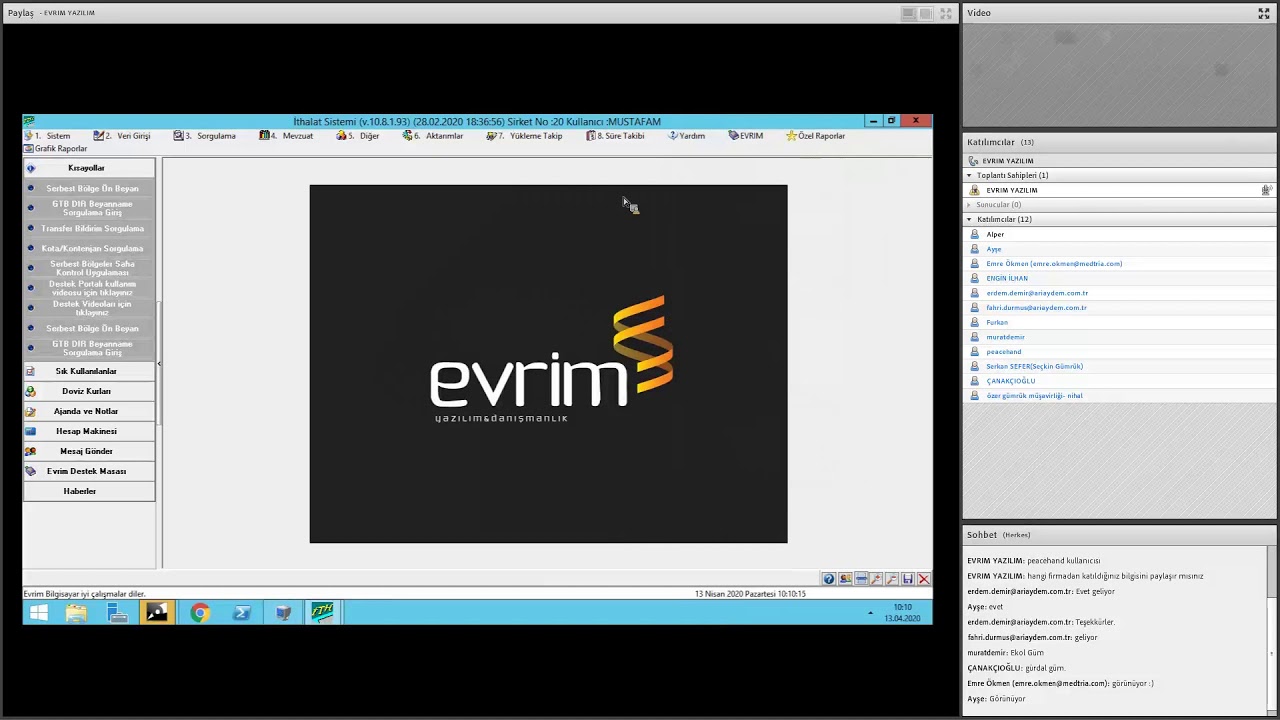The image size is (1280, 720).
Task: Open the EVRIM menu
Action: click(x=746, y=136)
